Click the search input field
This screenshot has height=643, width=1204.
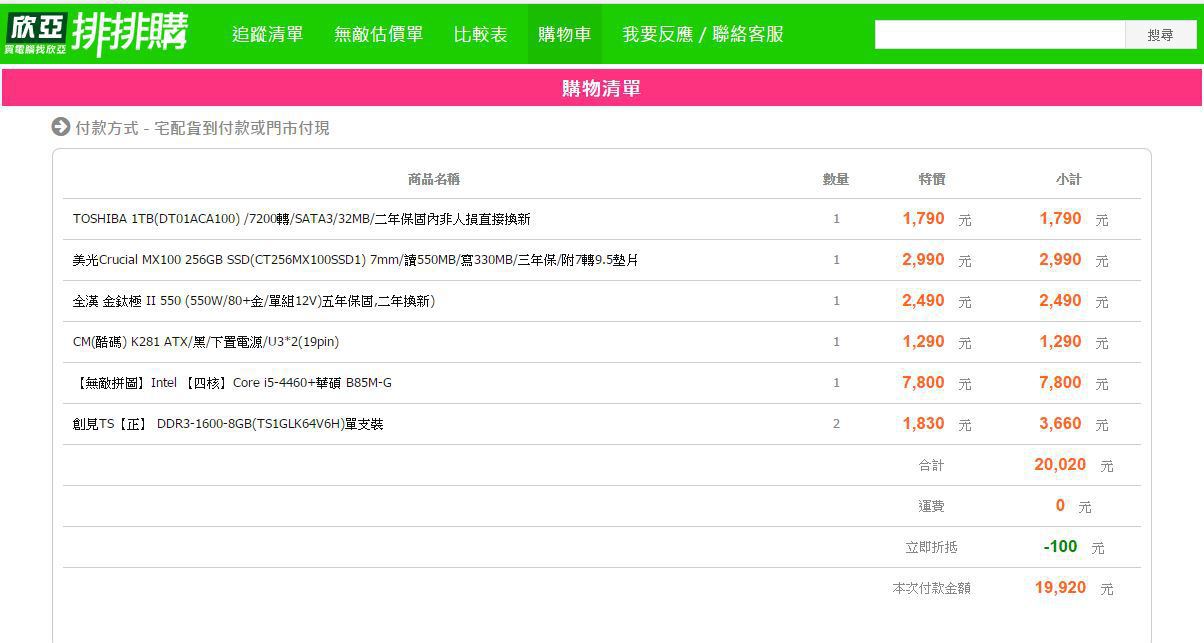1000,35
